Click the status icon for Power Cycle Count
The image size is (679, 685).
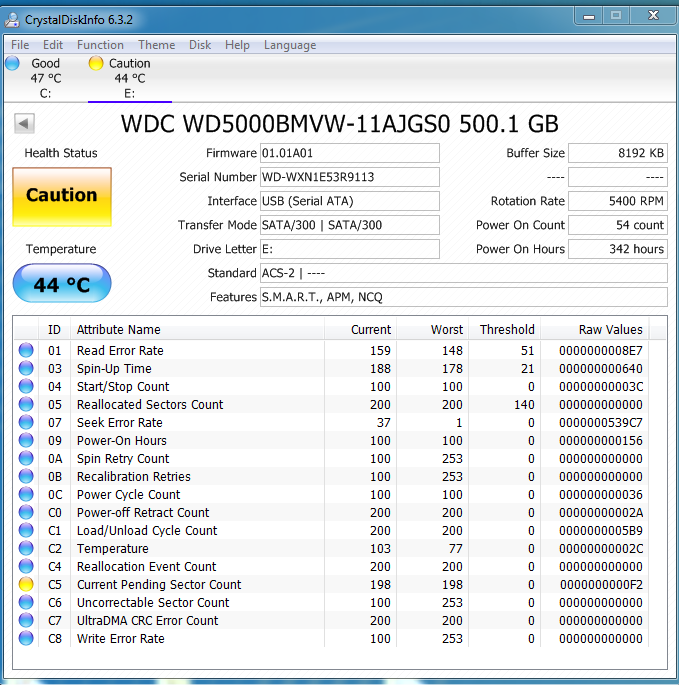tap(26, 494)
